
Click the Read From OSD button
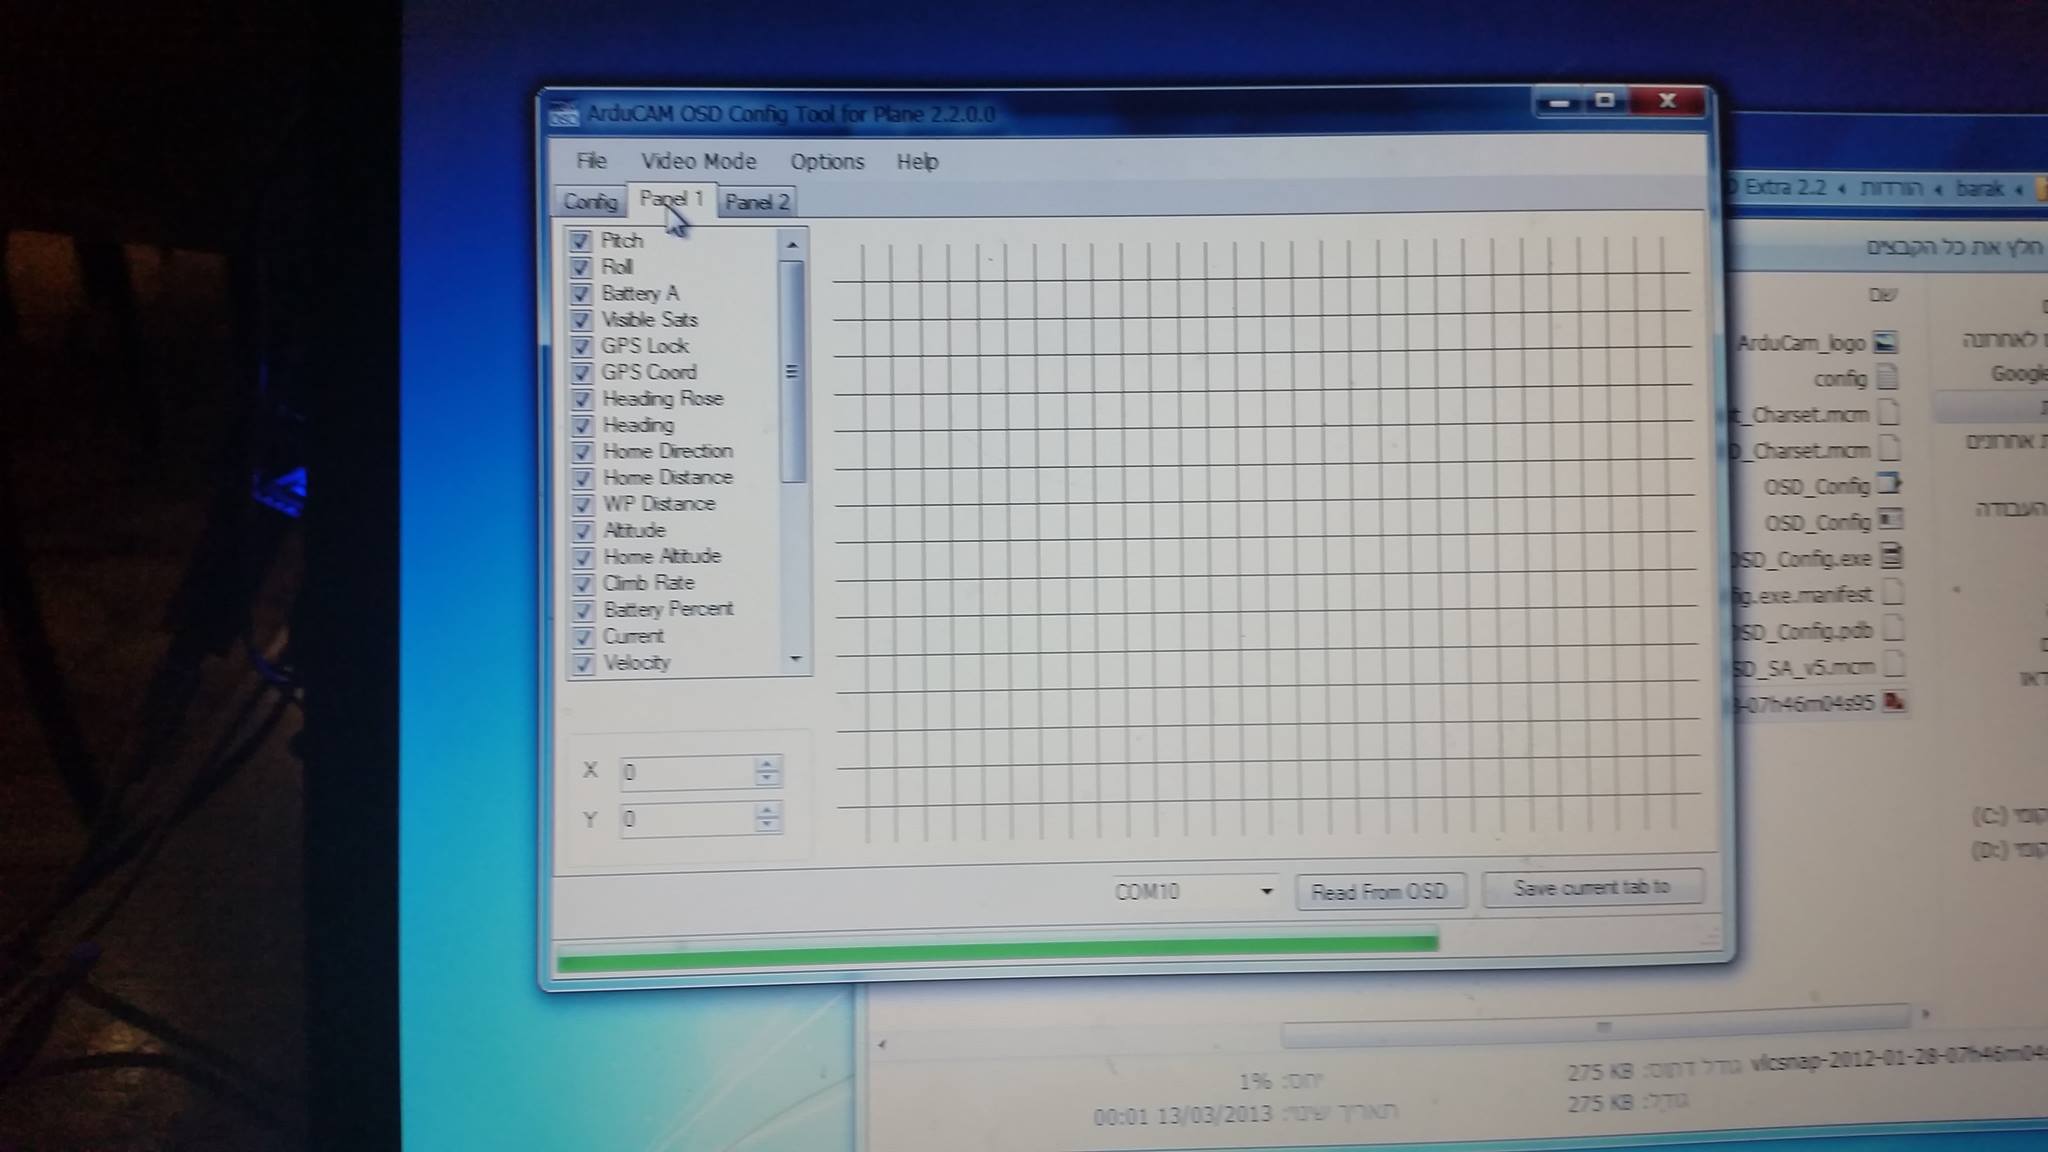(1379, 891)
